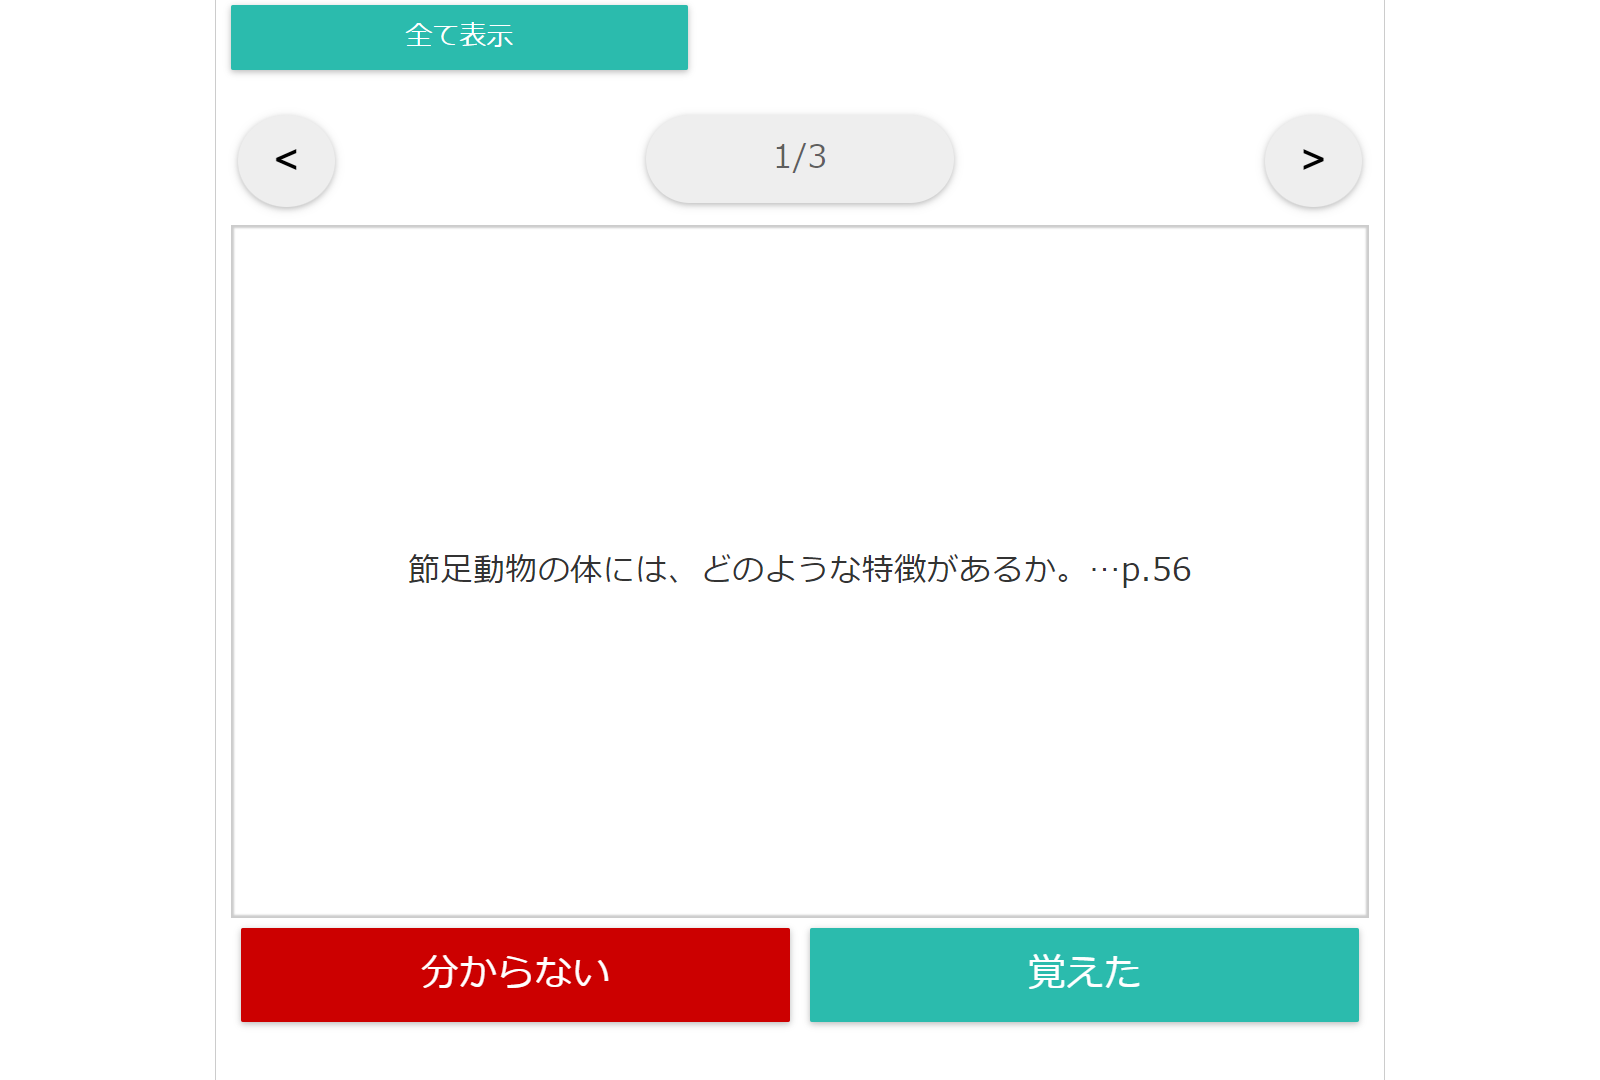Click the 全て表示 button

coord(459,37)
